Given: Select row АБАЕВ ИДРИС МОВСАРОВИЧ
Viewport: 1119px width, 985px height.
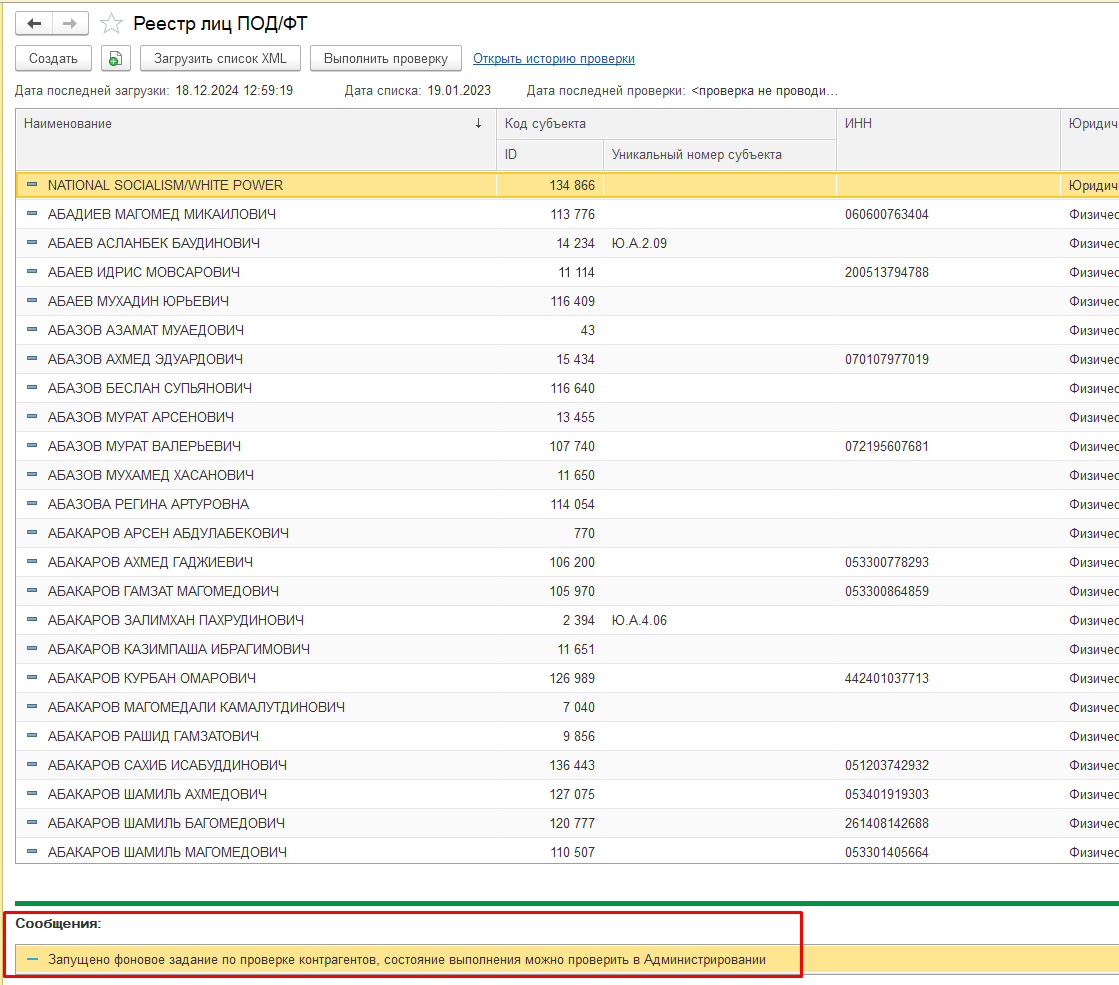Looking at the screenshot, I should [x=567, y=272].
